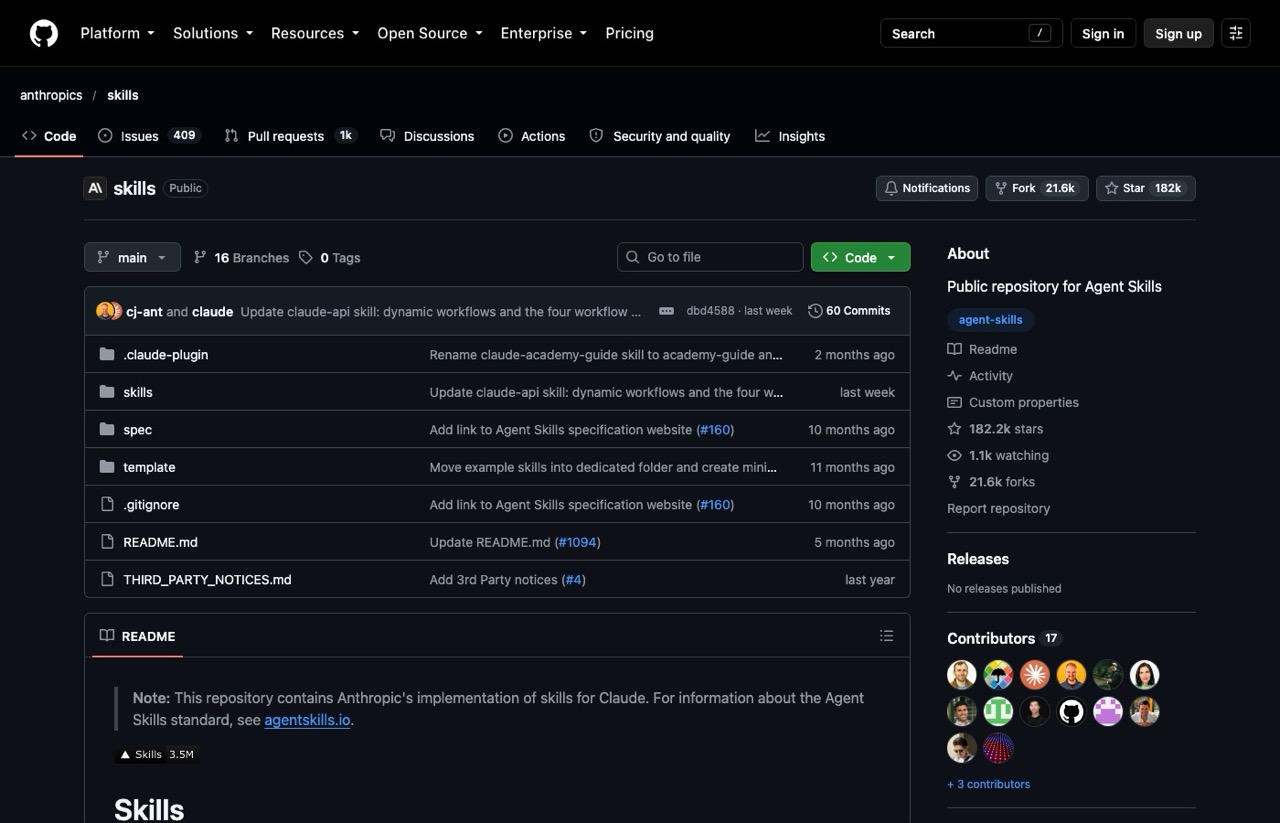Fork the skills repository
The height and width of the screenshot is (823, 1280).
click(1037, 188)
